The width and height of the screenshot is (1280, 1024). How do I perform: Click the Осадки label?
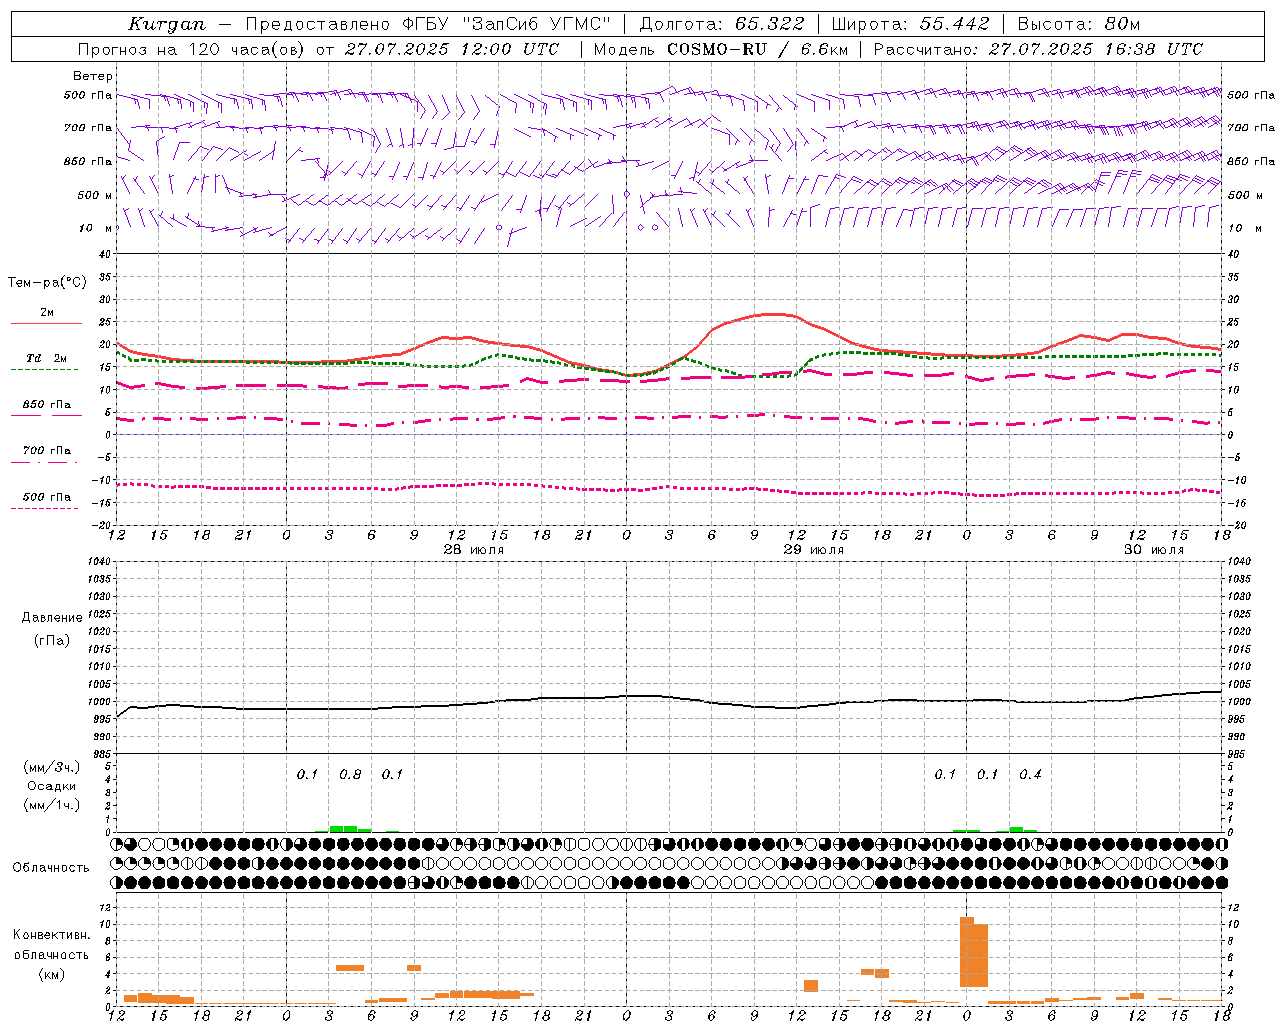(51, 786)
